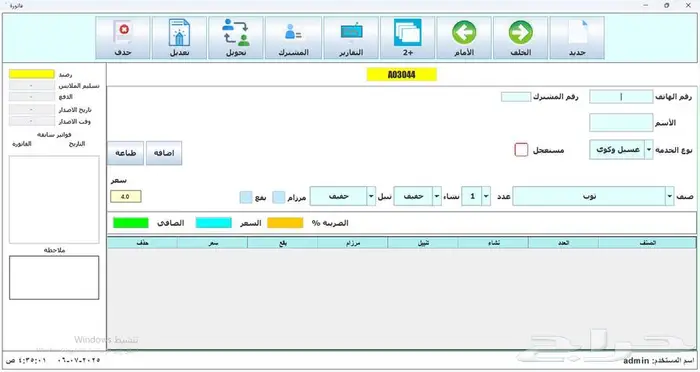
Task: Click the الأسم name input field
Action: (x=621, y=122)
